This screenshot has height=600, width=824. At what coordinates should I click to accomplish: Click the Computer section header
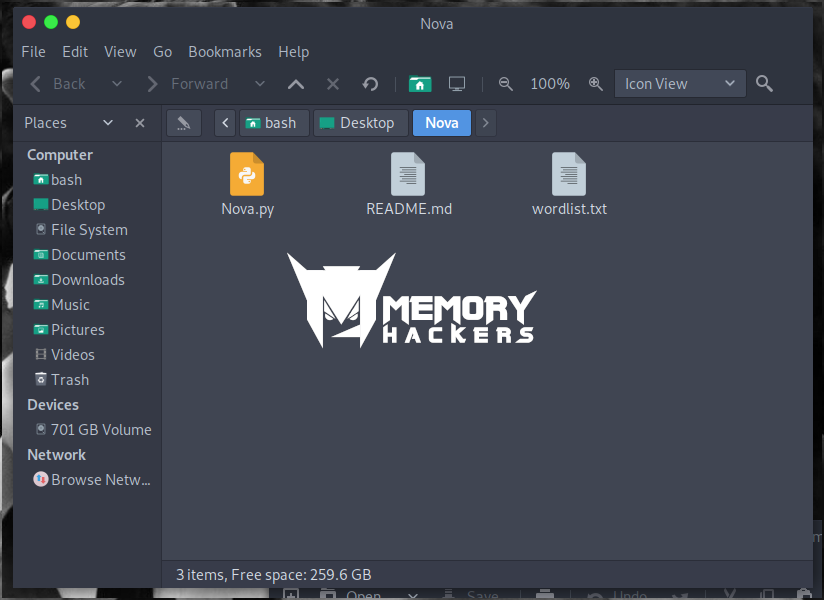pos(60,155)
